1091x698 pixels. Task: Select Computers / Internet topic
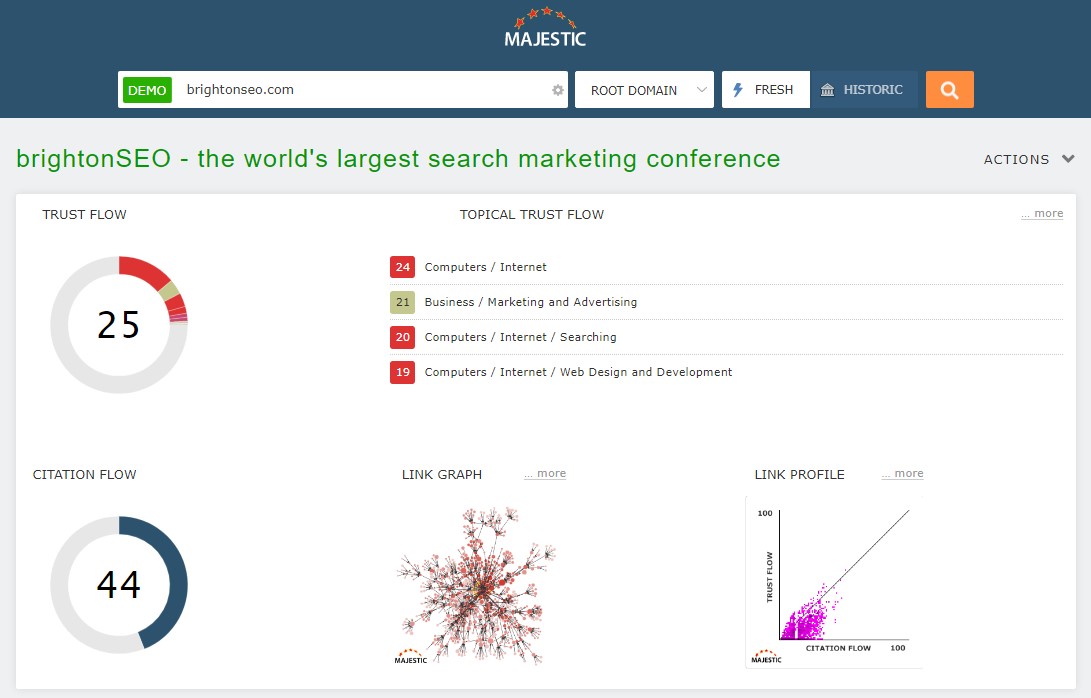click(x=486, y=267)
